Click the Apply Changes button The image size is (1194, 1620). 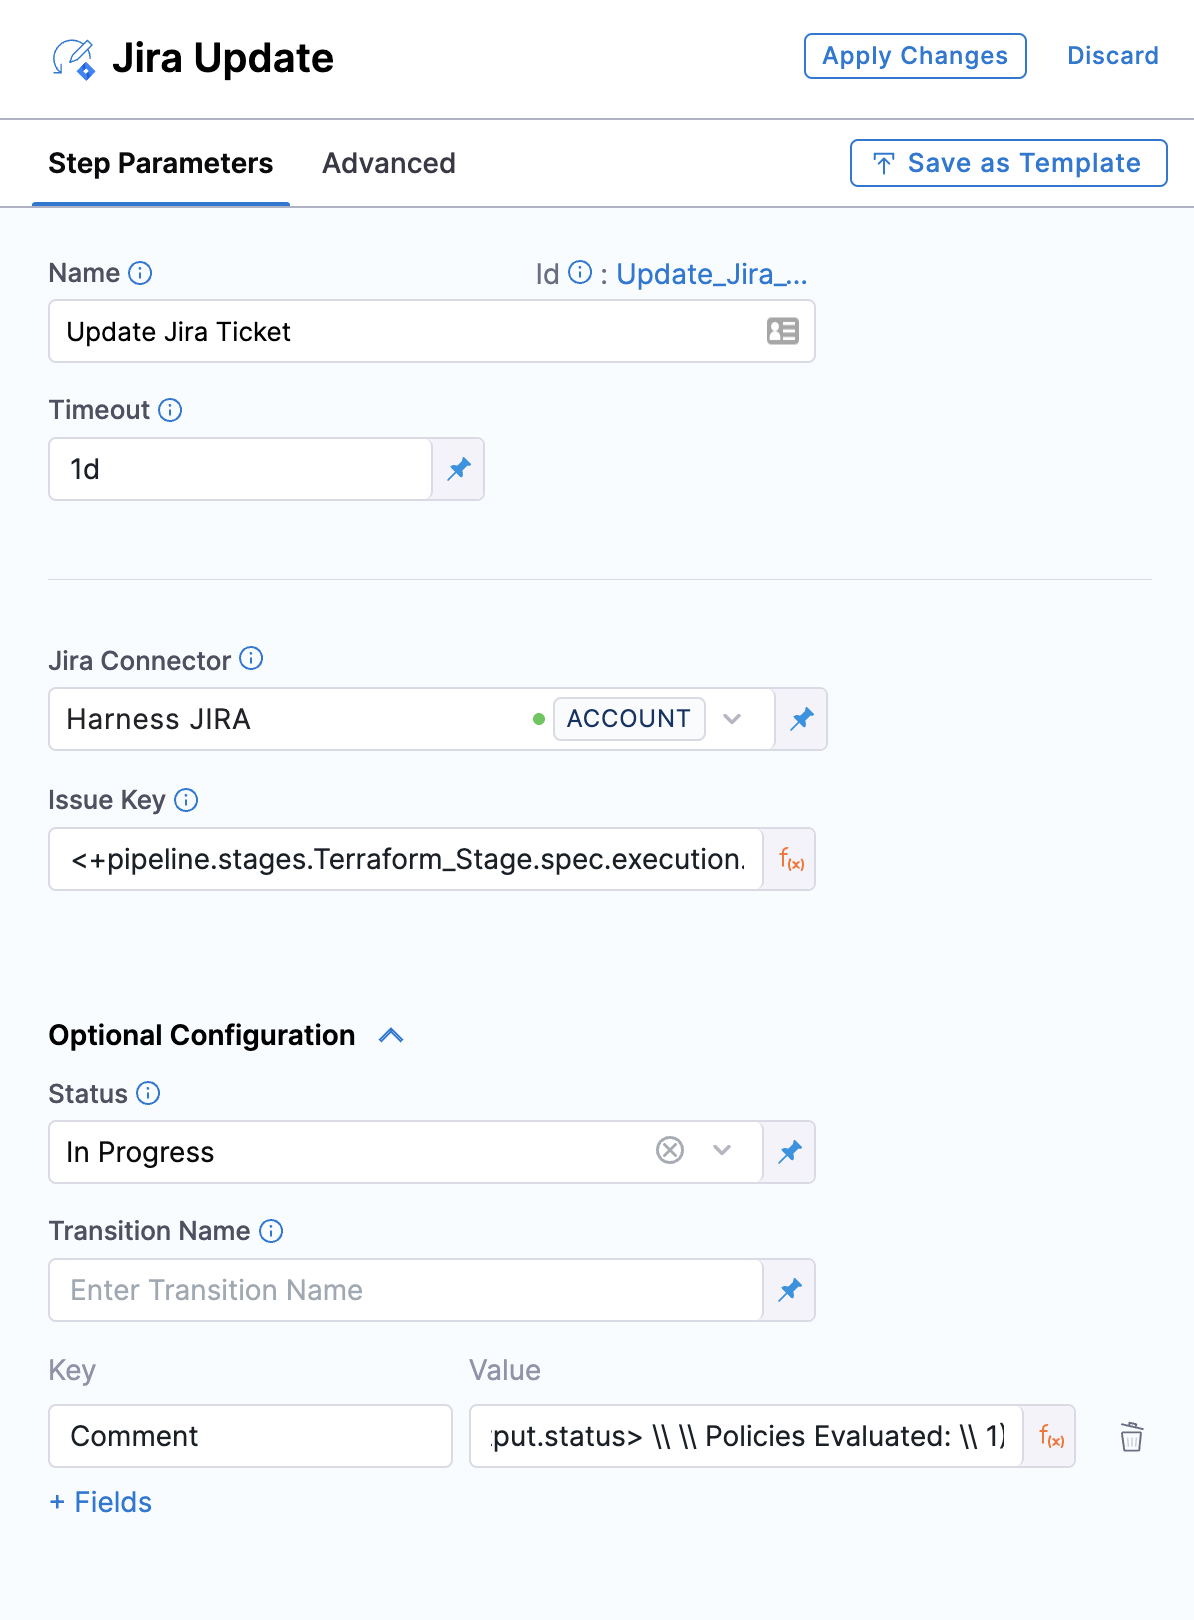coord(915,56)
